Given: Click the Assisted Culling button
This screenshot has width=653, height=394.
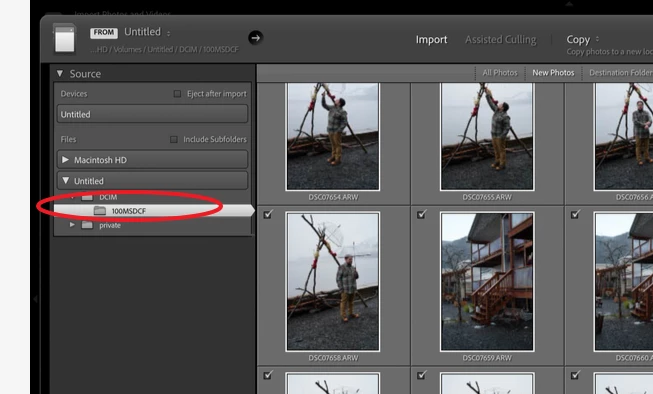Looking at the screenshot, I should pos(501,40).
